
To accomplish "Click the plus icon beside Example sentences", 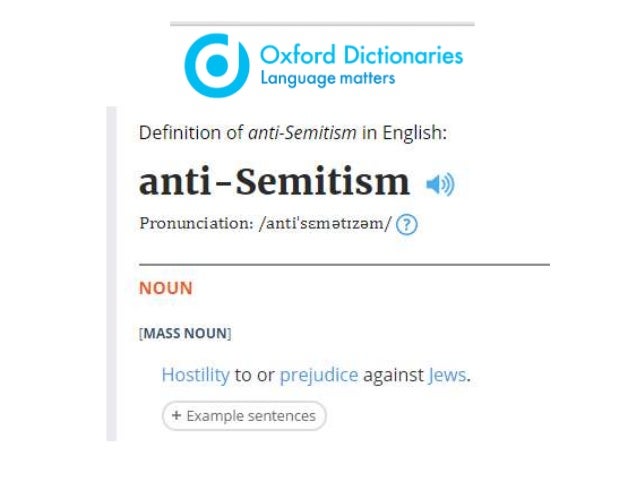I will pos(176,416).
